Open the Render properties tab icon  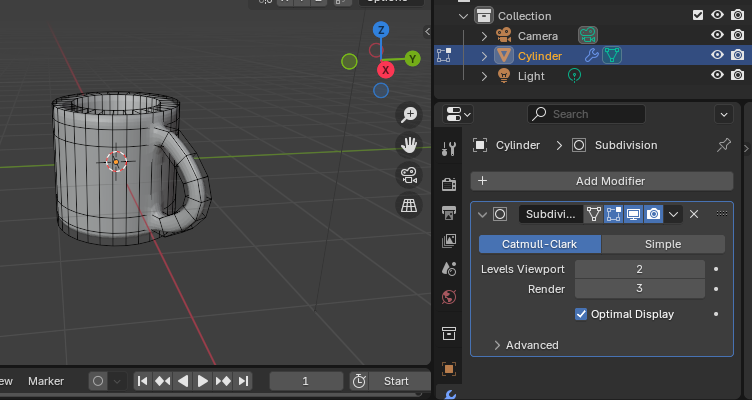pyautogui.click(x=449, y=184)
